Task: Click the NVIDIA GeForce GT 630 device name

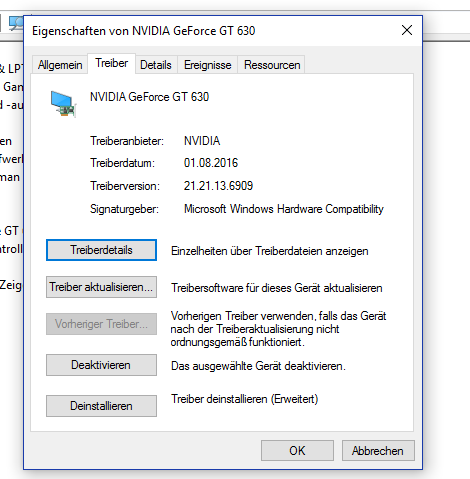Action: coord(149,97)
